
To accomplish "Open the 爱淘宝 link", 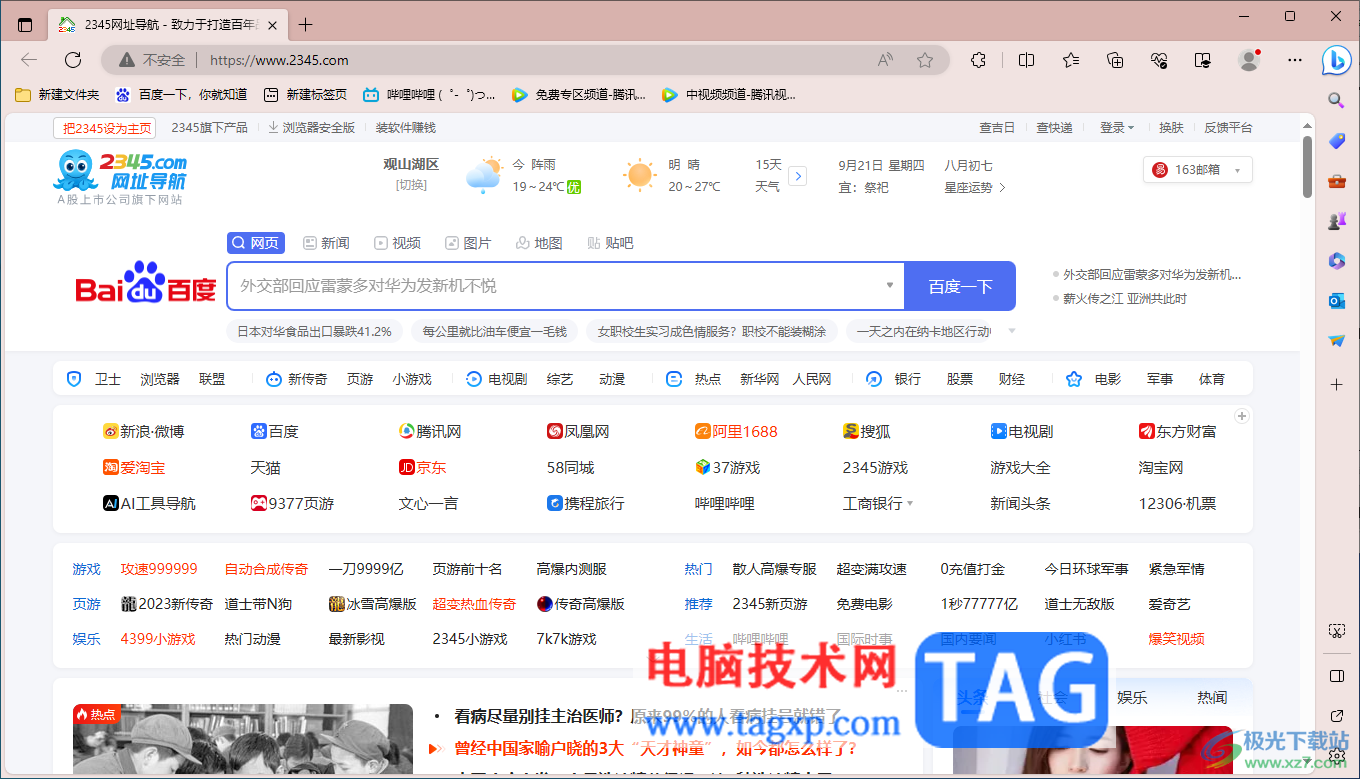I will 134,468.
